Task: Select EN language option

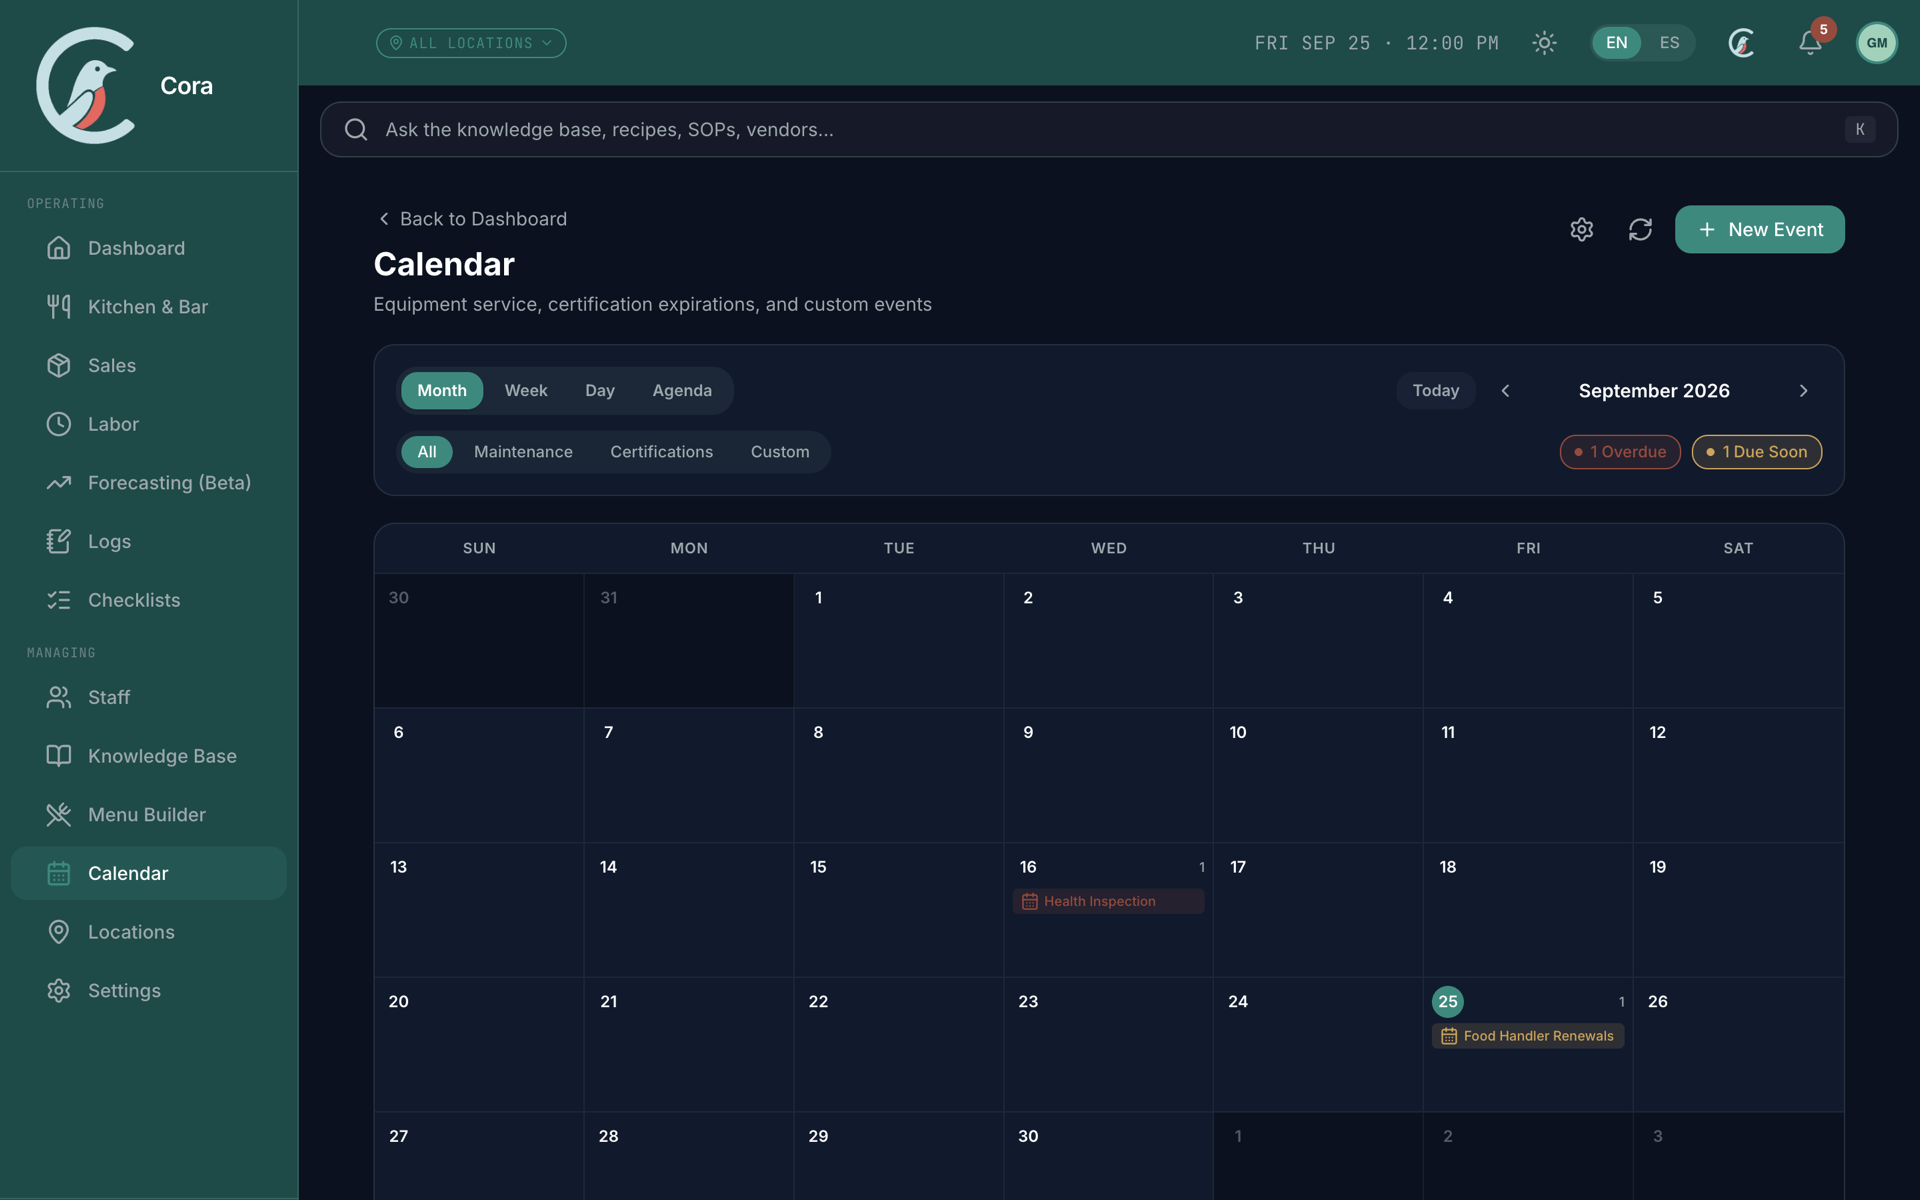Action: point(1616,43)
